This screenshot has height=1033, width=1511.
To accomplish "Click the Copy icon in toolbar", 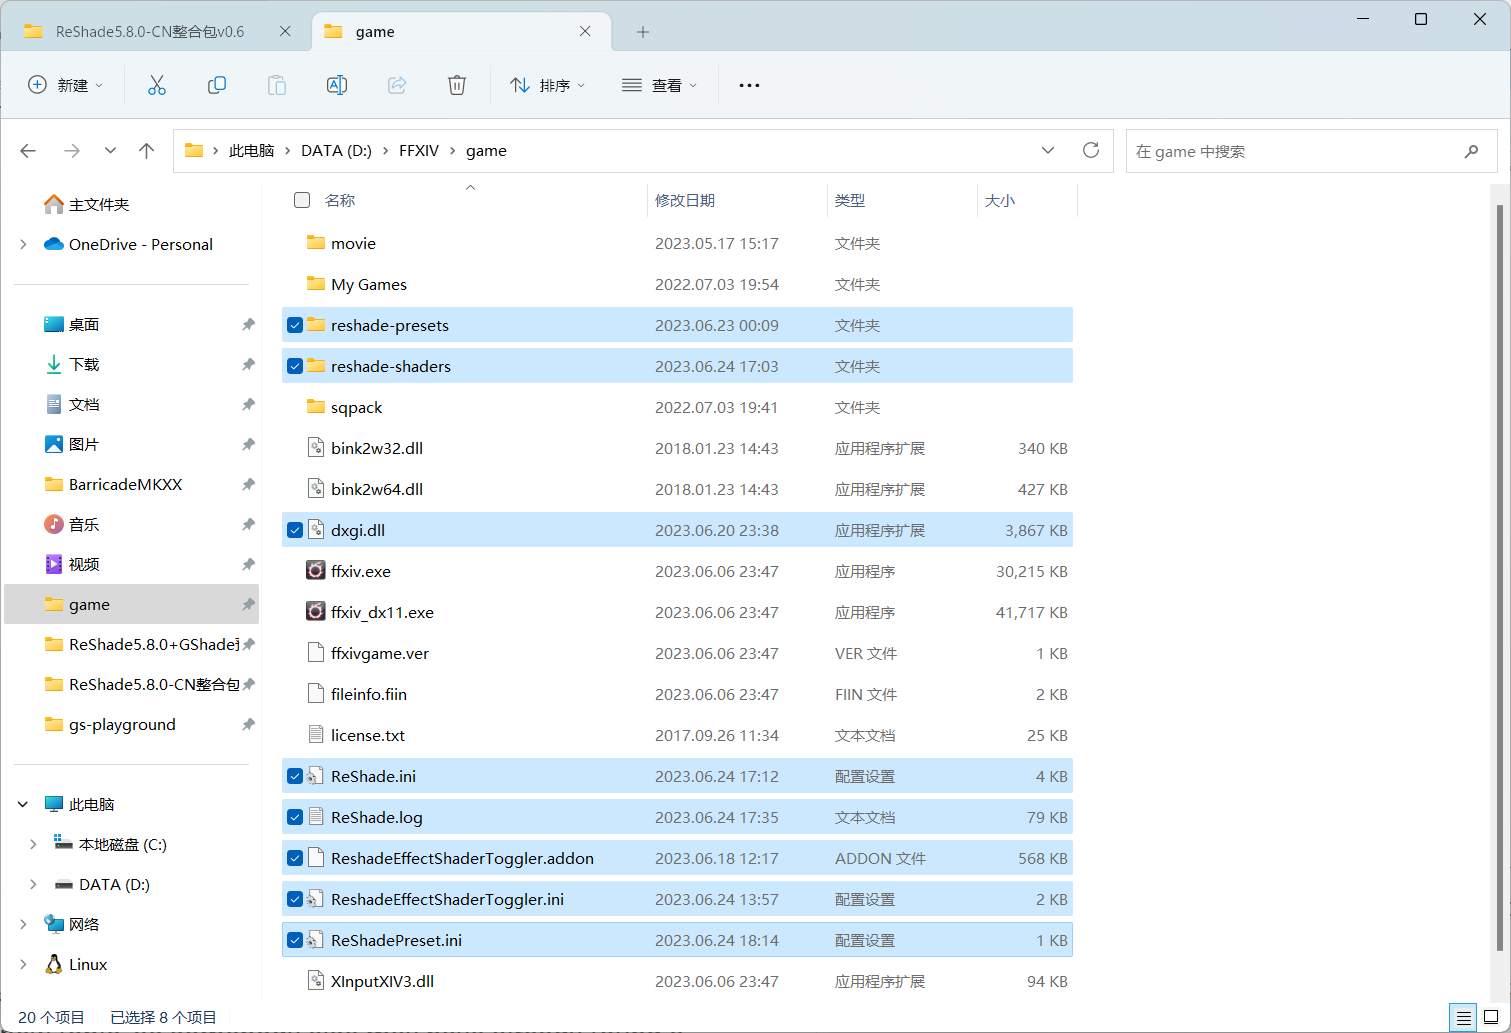I will (x=217, y=86).
